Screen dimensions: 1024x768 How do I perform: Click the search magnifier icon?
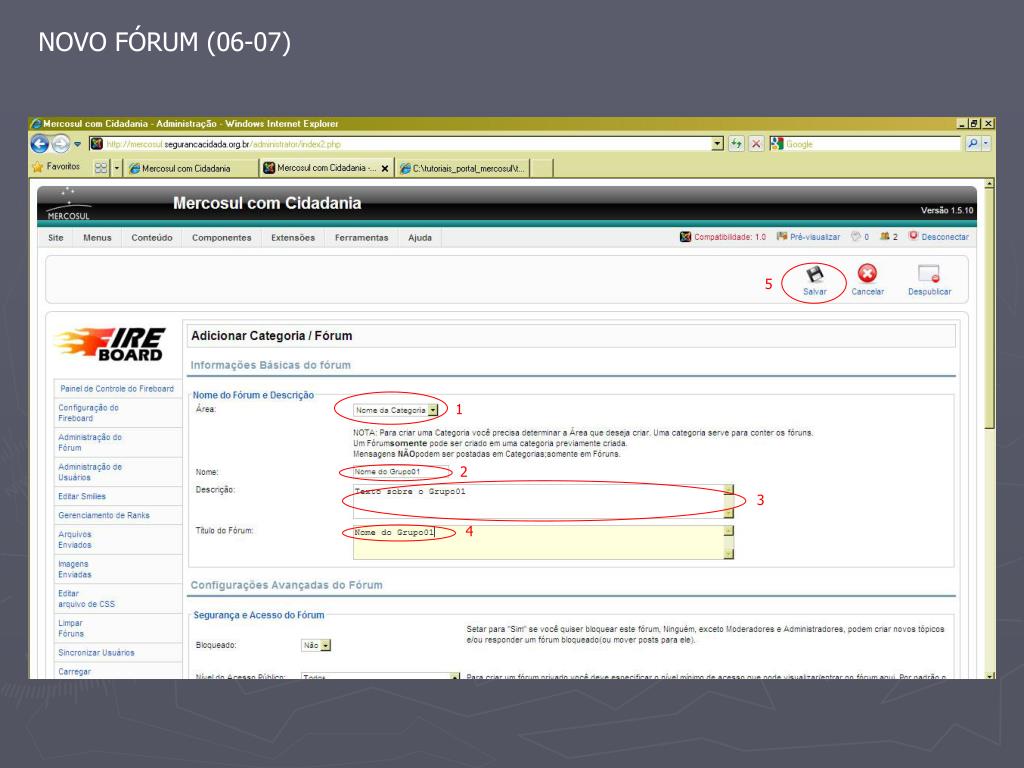(x=972, y=144)
